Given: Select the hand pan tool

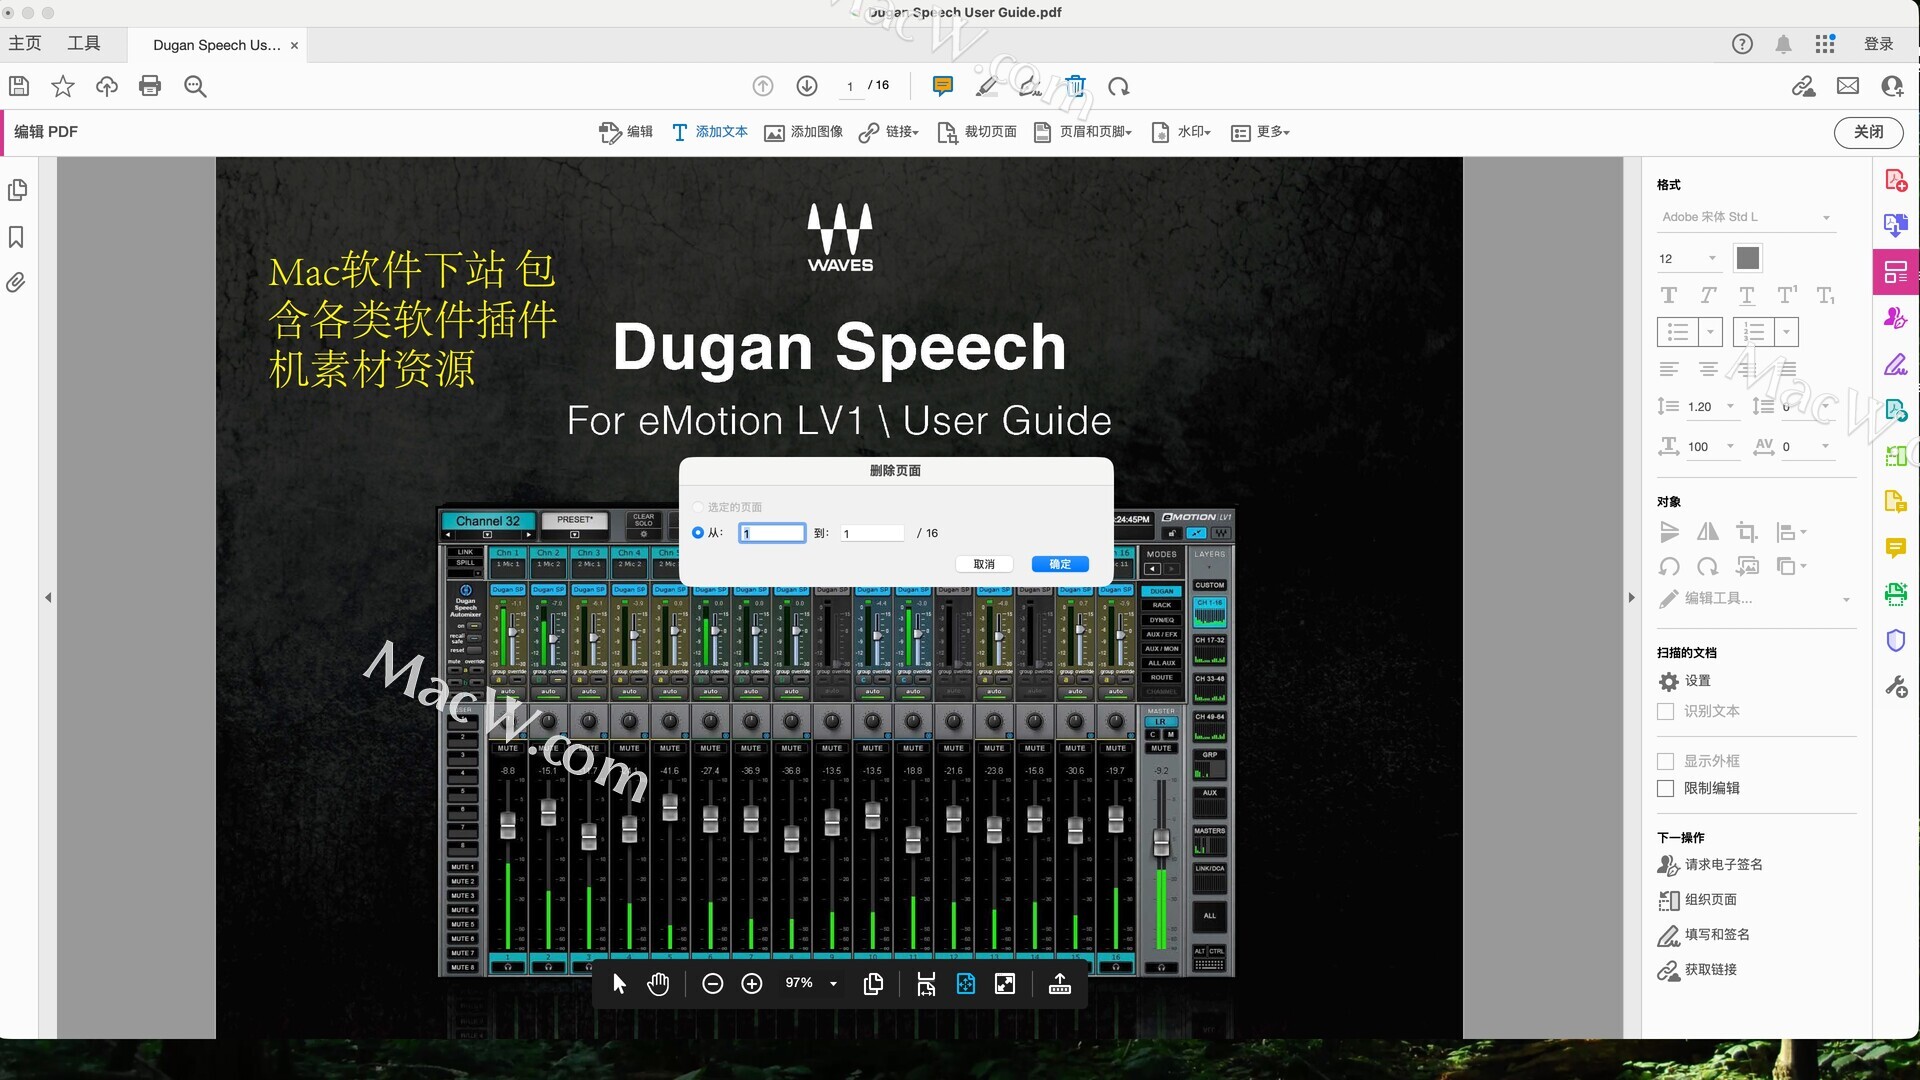Looking at the screenshot, I should [657, 984].
